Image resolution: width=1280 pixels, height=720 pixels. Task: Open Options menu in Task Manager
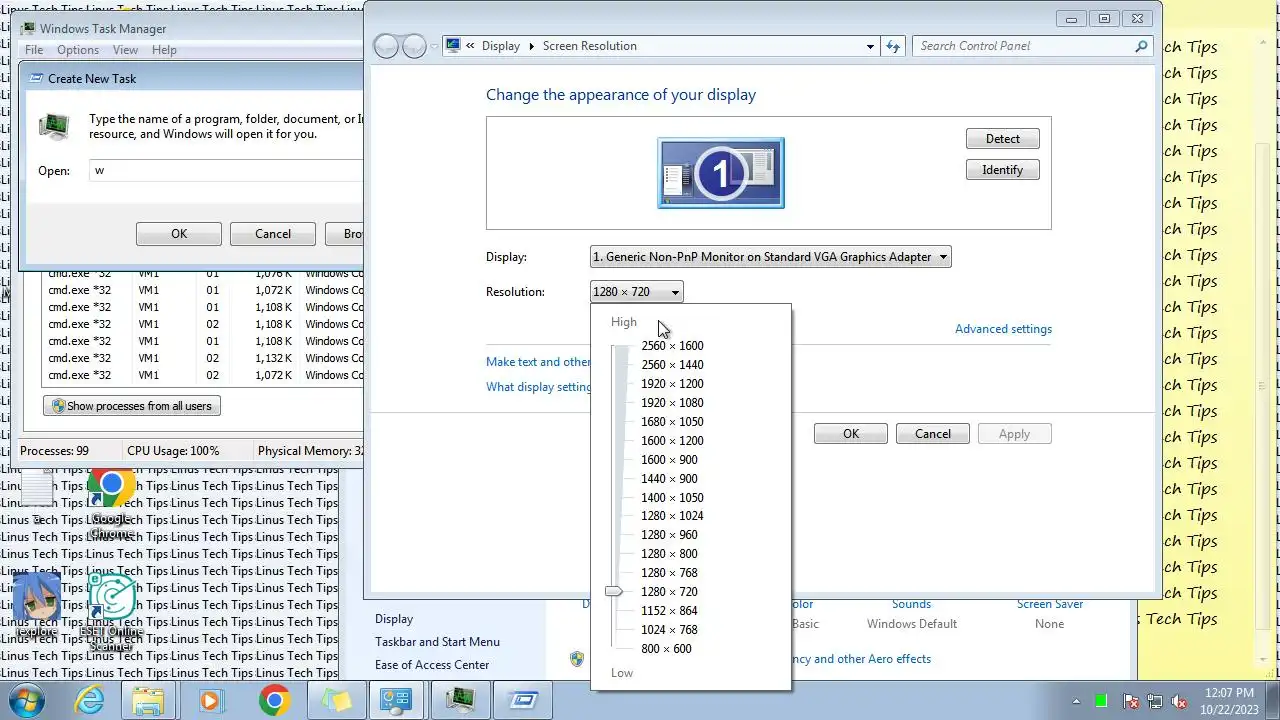(78, 50)
